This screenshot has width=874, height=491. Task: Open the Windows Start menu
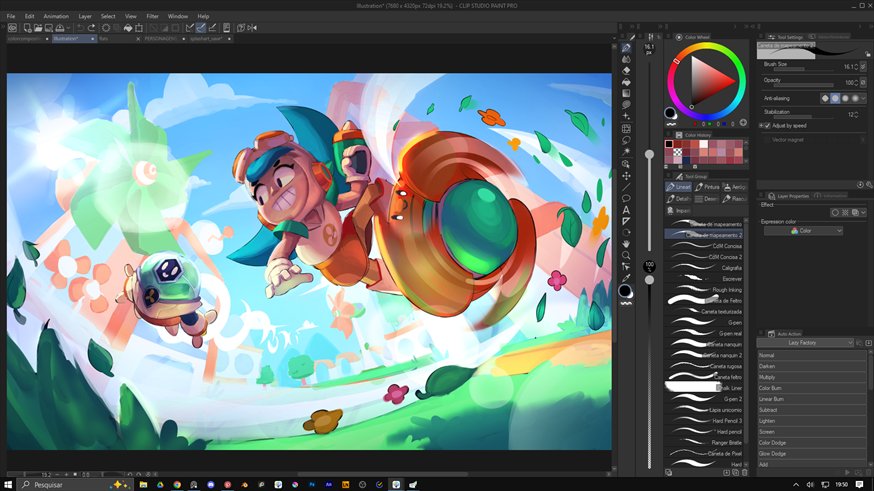point(8,485)
